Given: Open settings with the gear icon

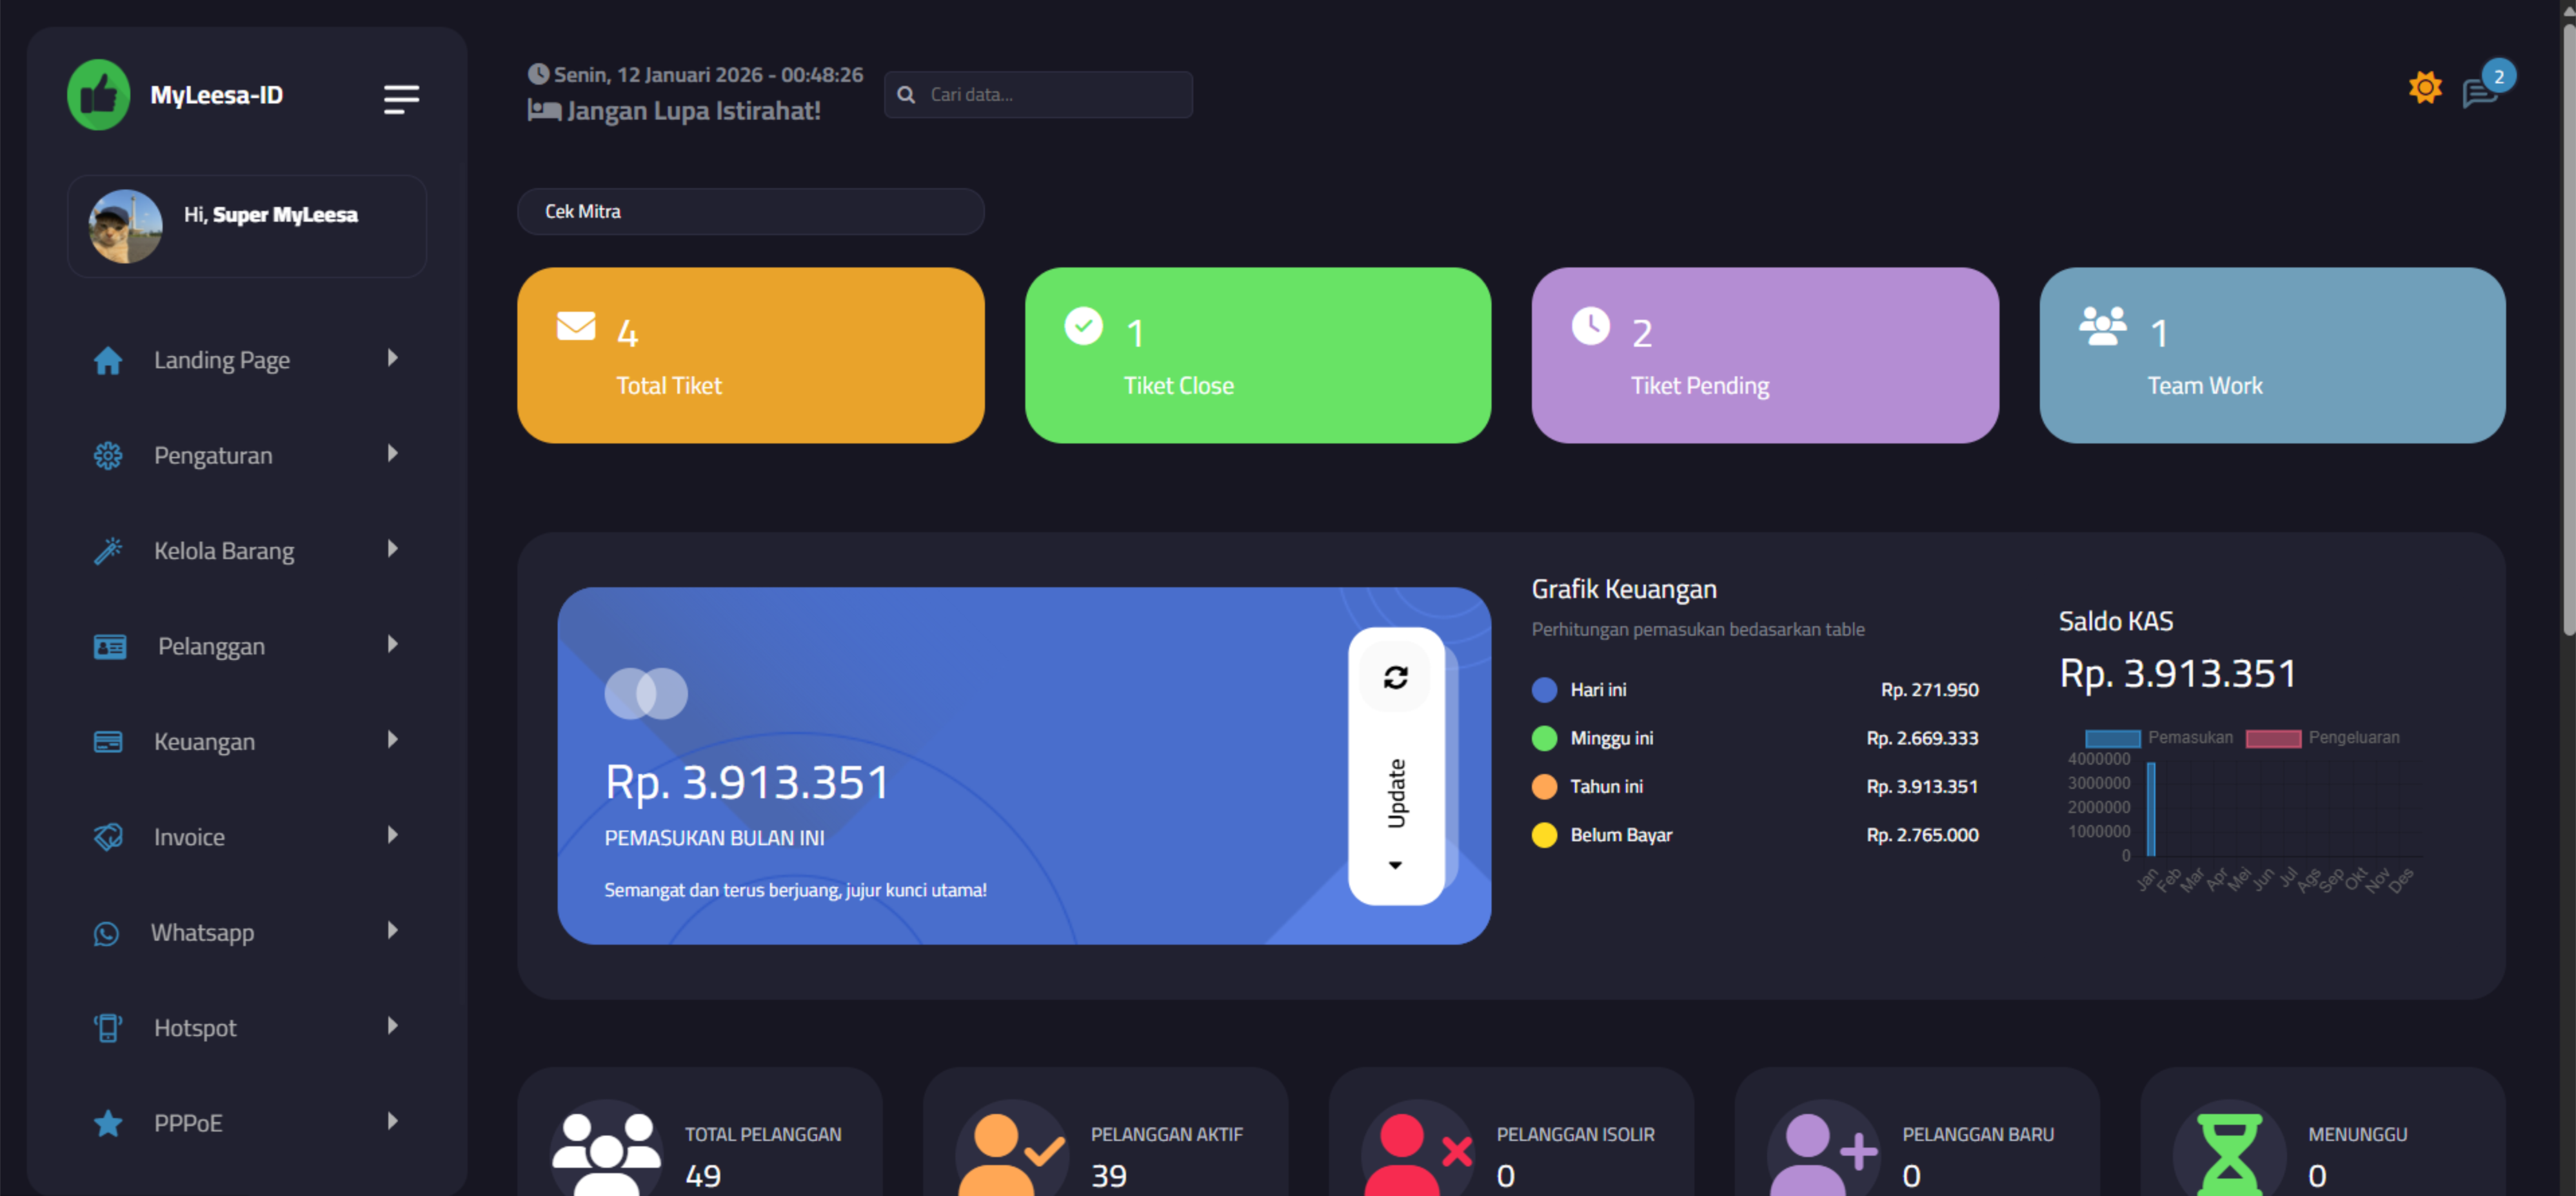Looking at the screenshot, I should pos(2424,87).
